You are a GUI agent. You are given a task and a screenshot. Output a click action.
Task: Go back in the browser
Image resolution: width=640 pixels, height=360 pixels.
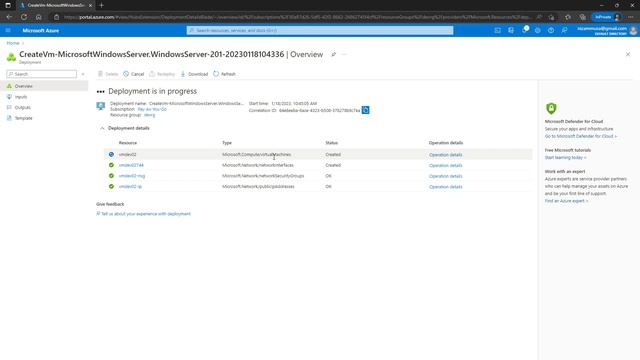[x=9, y=17]
